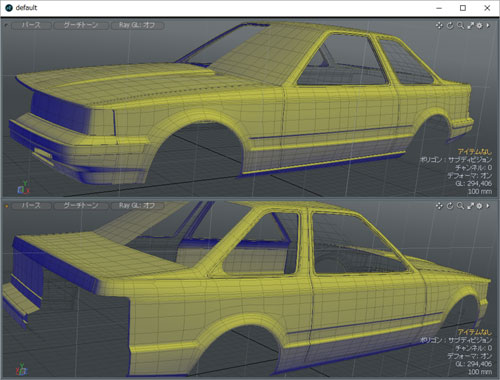Click the pan view icon in top viewport
The image size is (500, 380).
(x=439, y=25)
